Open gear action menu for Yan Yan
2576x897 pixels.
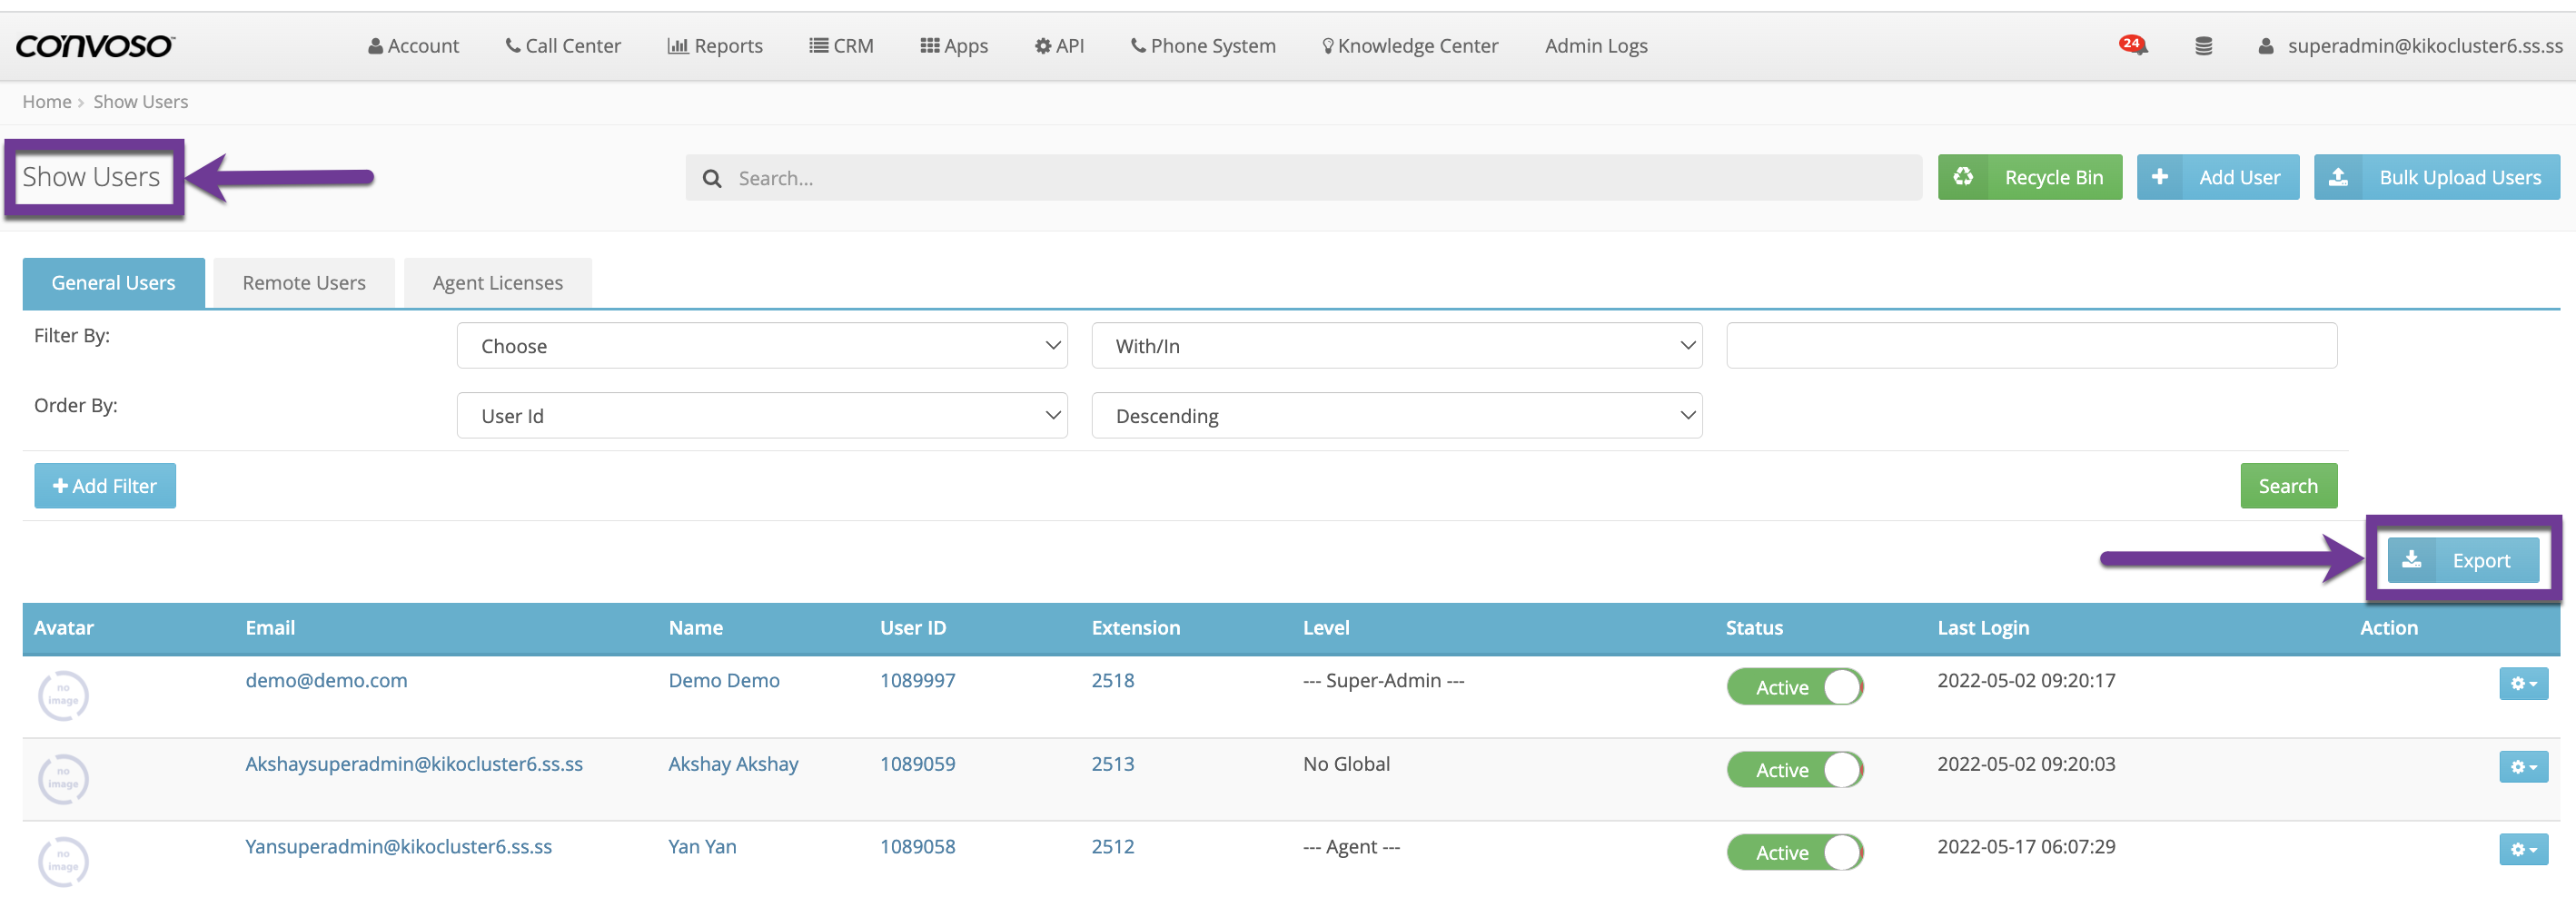coord(2522,850)
